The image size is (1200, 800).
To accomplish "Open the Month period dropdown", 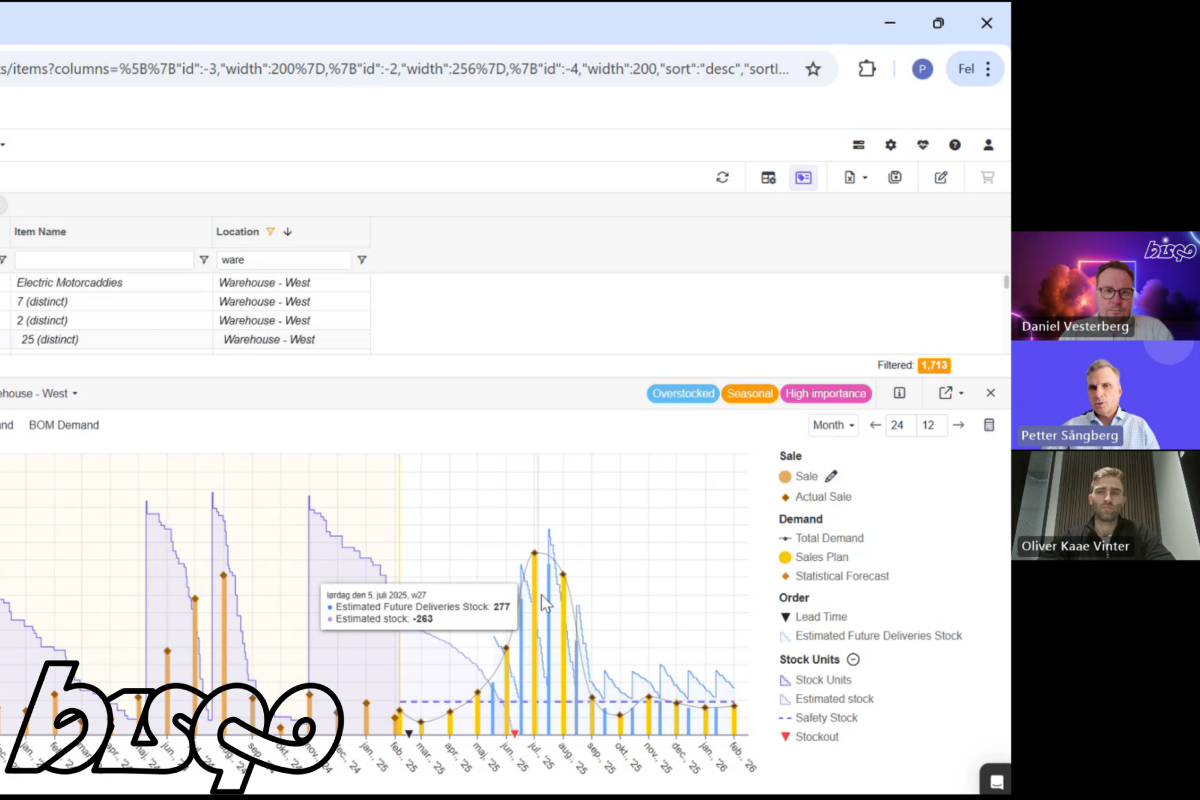I will [834, 425].
